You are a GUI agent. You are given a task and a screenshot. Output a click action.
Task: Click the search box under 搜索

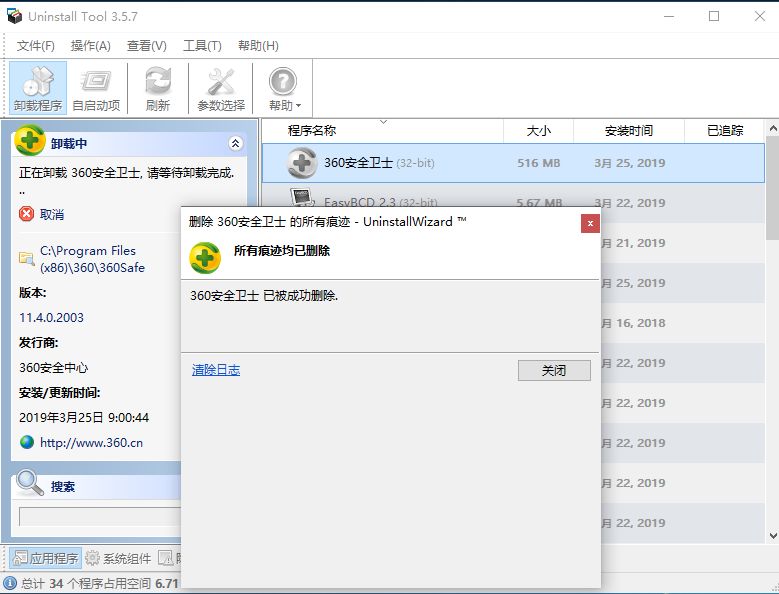pyautogui.click(x=99, y=517)
